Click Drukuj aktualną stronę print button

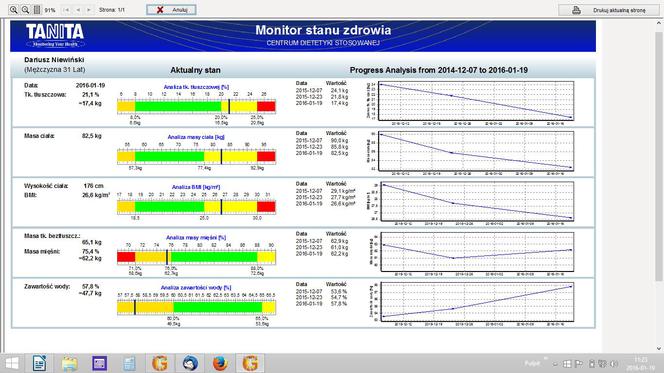point(609,10)
